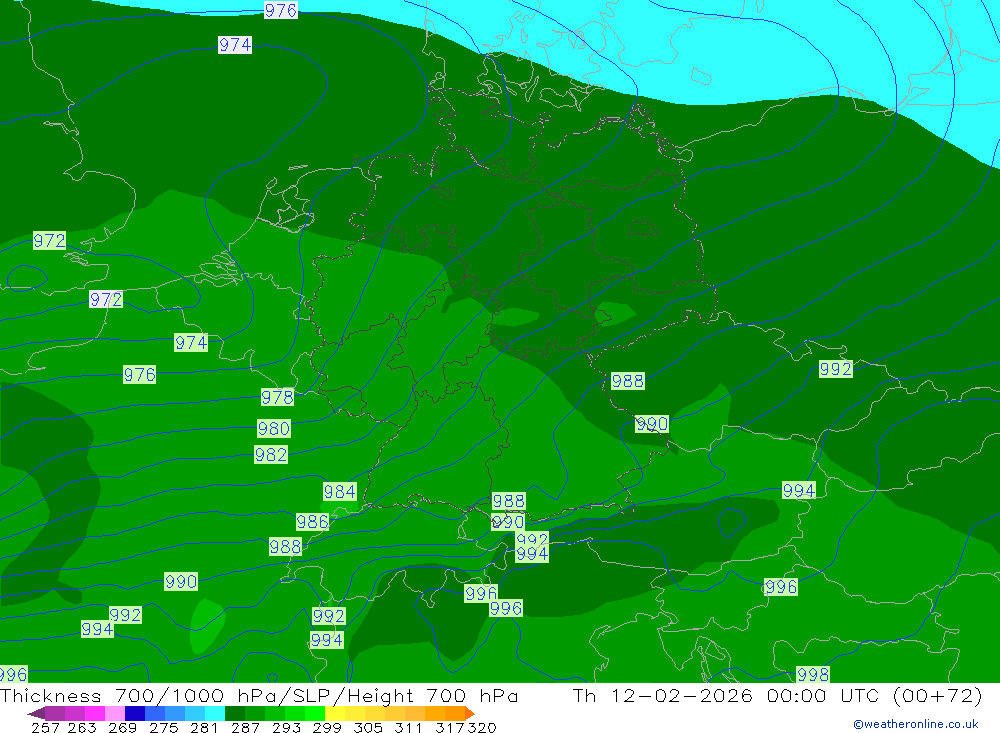Click the '998' isobar label on the map
The image size is (1000, 733).
coord(813,674)
